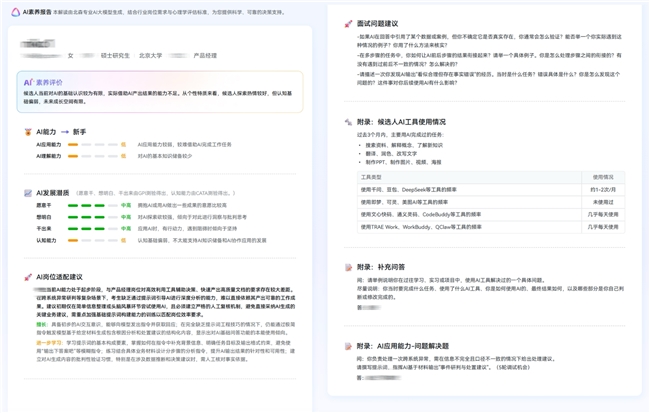Click the medal icon beside AI能力
Screen dimensions: 650x413
coord(28,132)
